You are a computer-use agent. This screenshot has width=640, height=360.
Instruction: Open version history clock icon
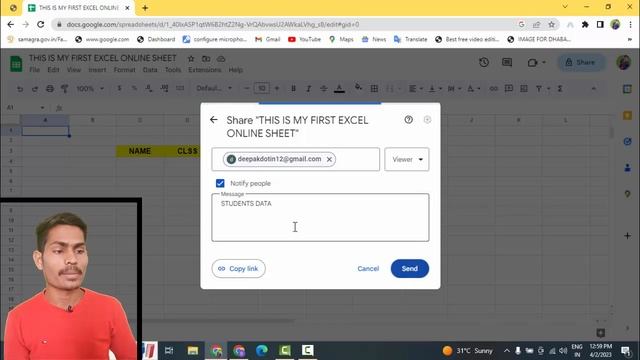pyautogui.click(x=484, y=62)
